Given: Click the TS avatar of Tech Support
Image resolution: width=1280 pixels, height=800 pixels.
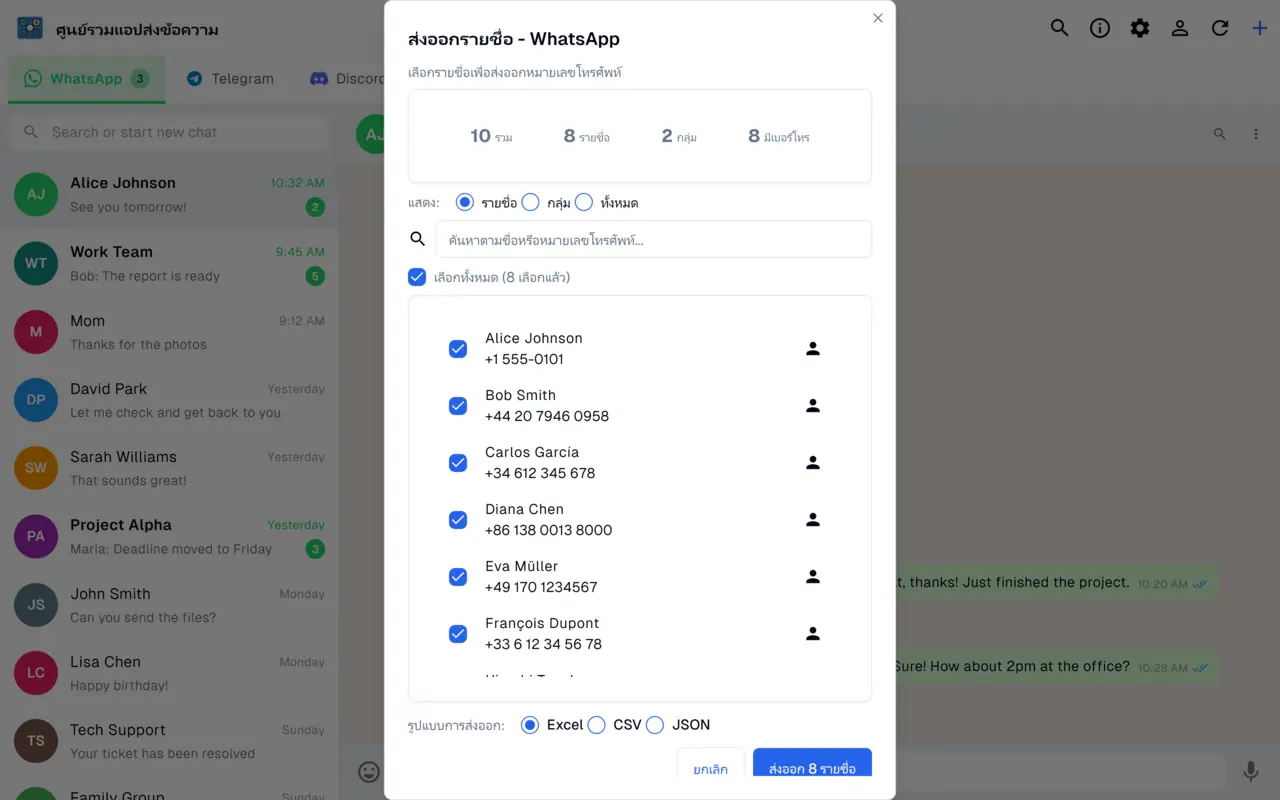Looking at the screenshot, I should tap(36, 741).
